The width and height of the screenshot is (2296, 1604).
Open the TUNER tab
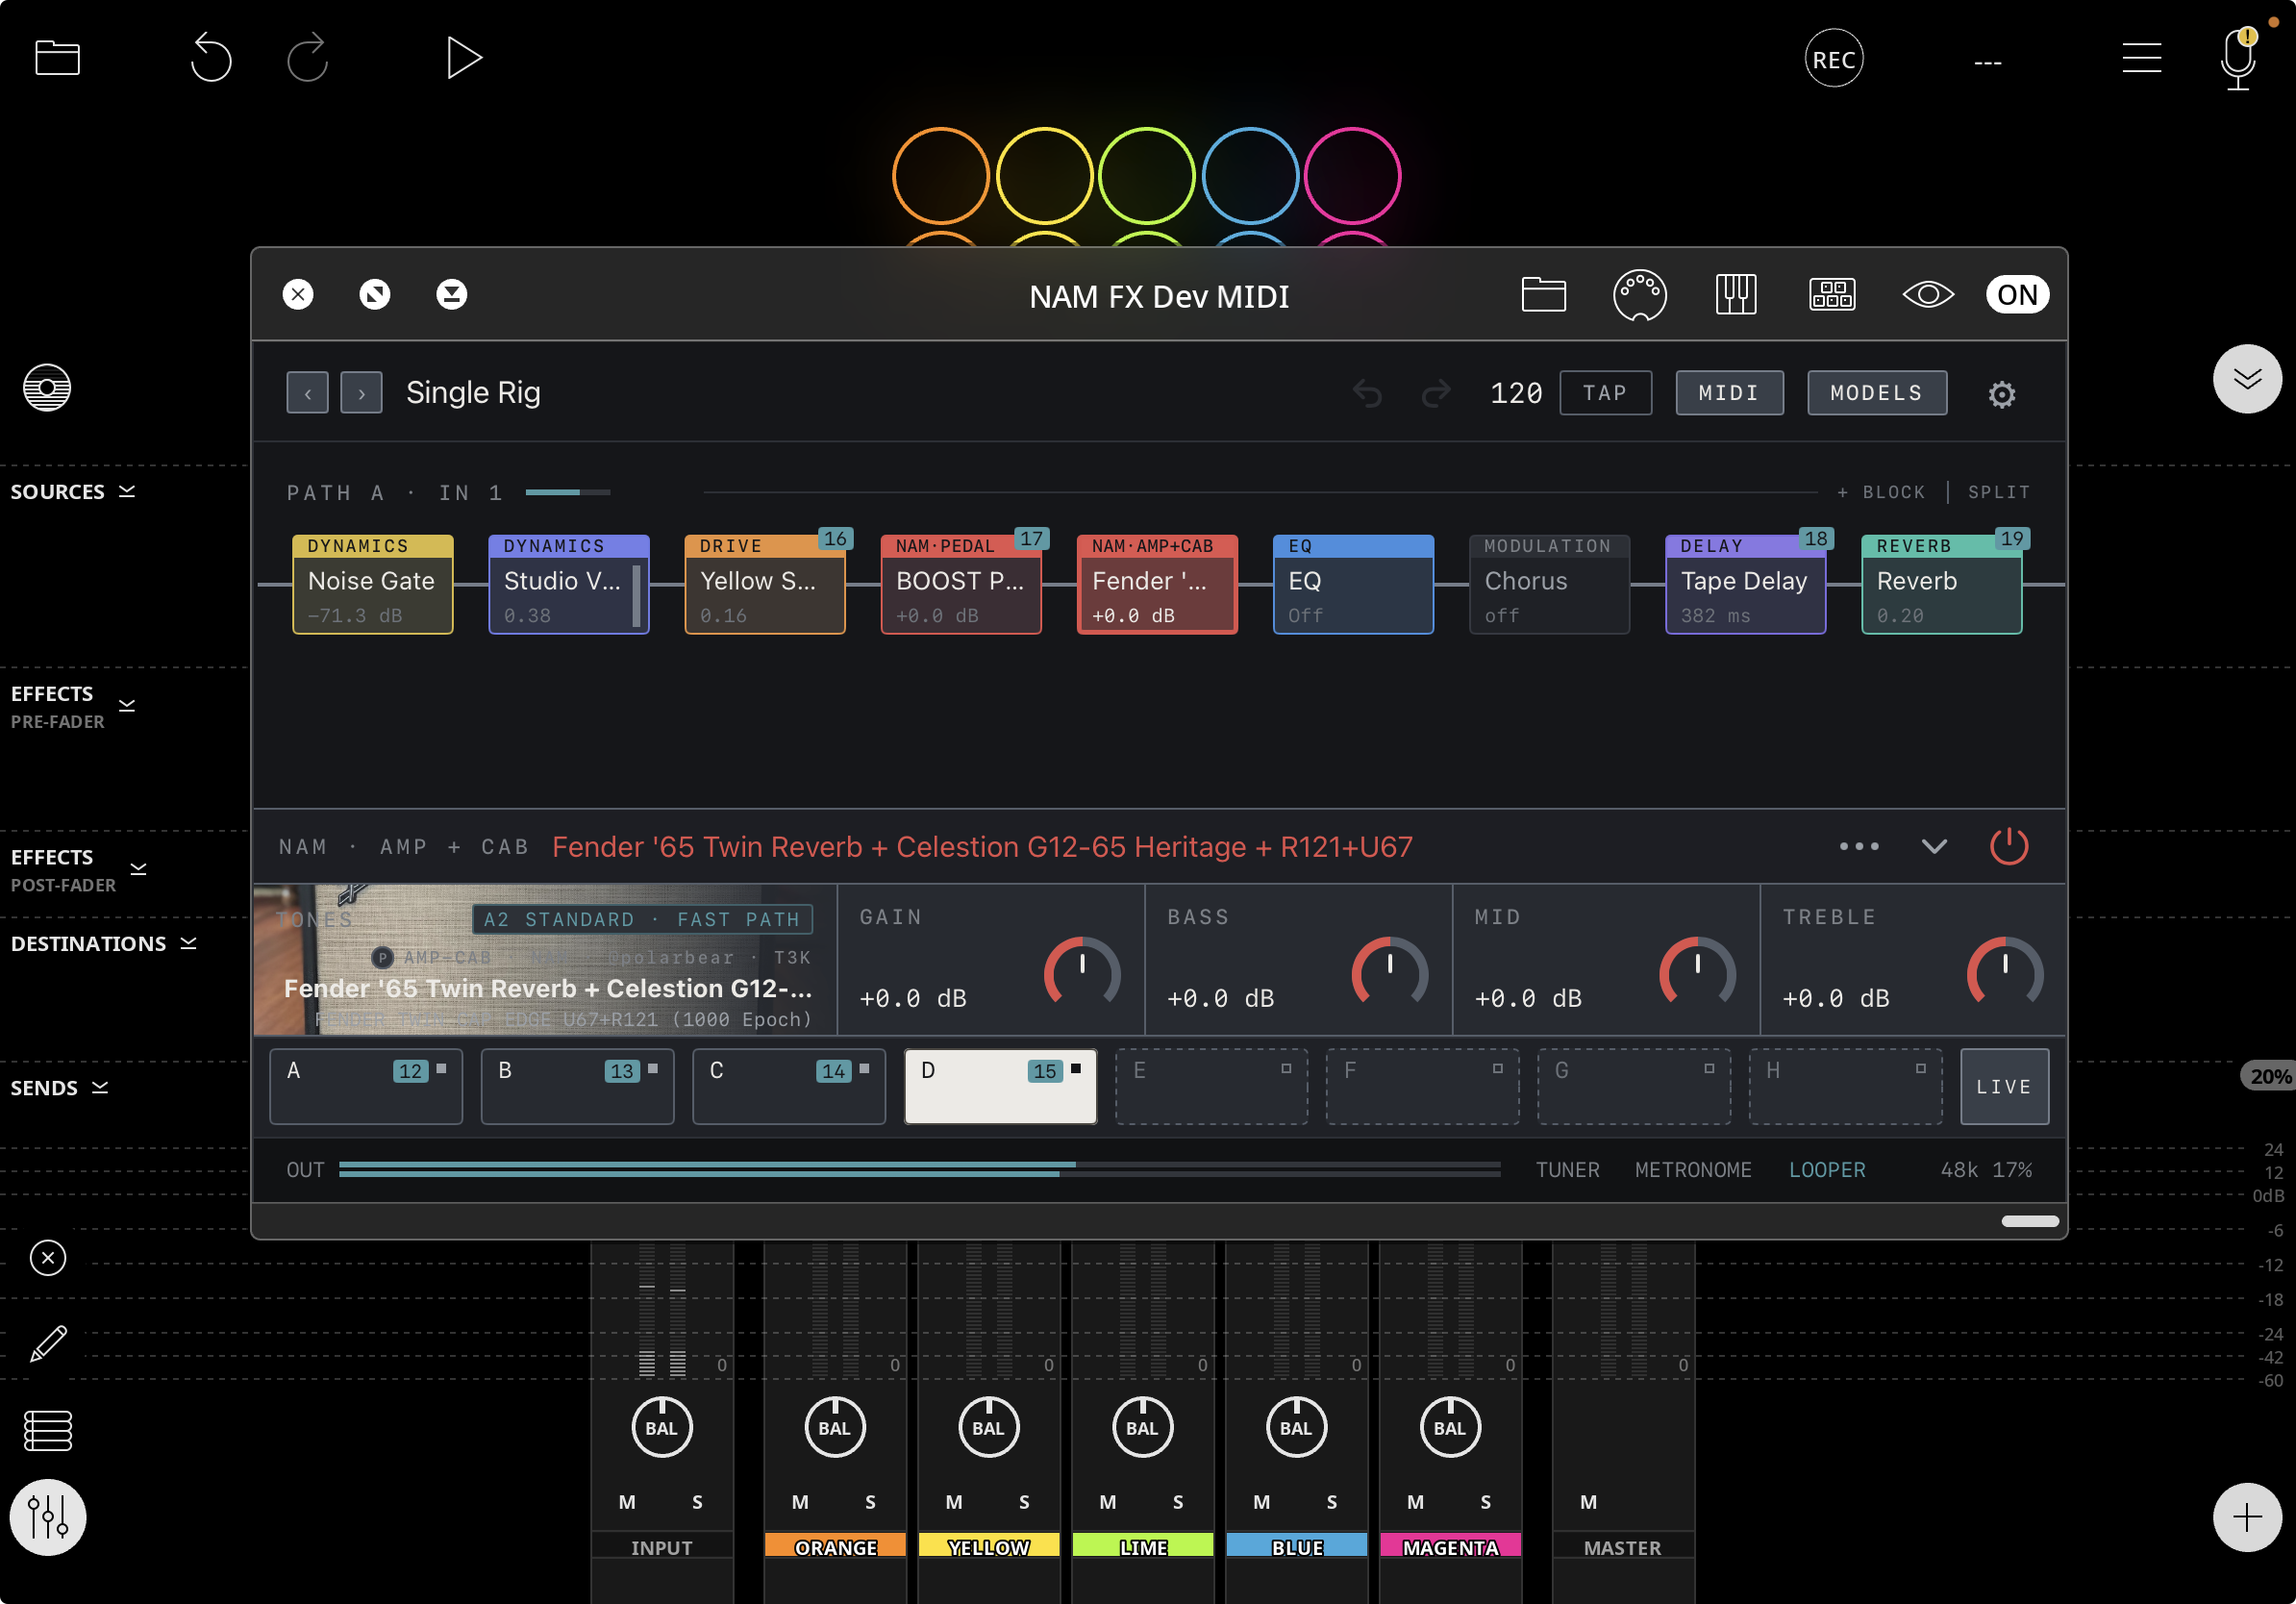coord(1567,1170)
